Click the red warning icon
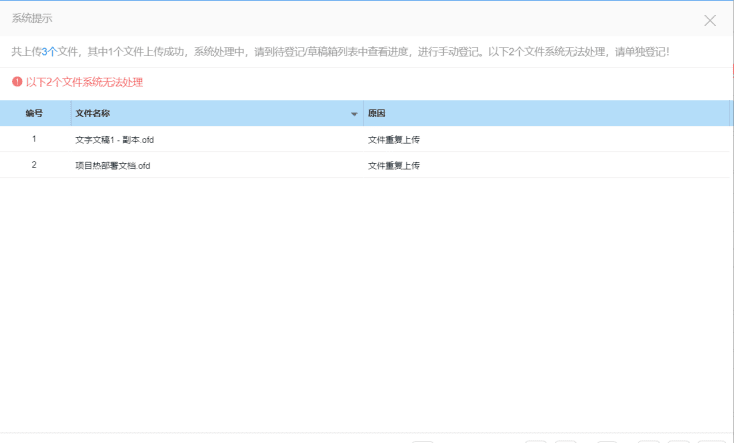Viewport: 735px width, 443px height. pos(17,82)
